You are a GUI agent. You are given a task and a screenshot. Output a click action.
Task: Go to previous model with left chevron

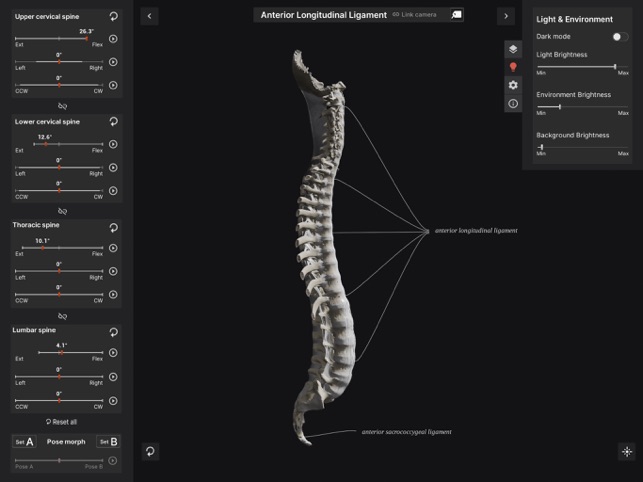pos(150,16)
